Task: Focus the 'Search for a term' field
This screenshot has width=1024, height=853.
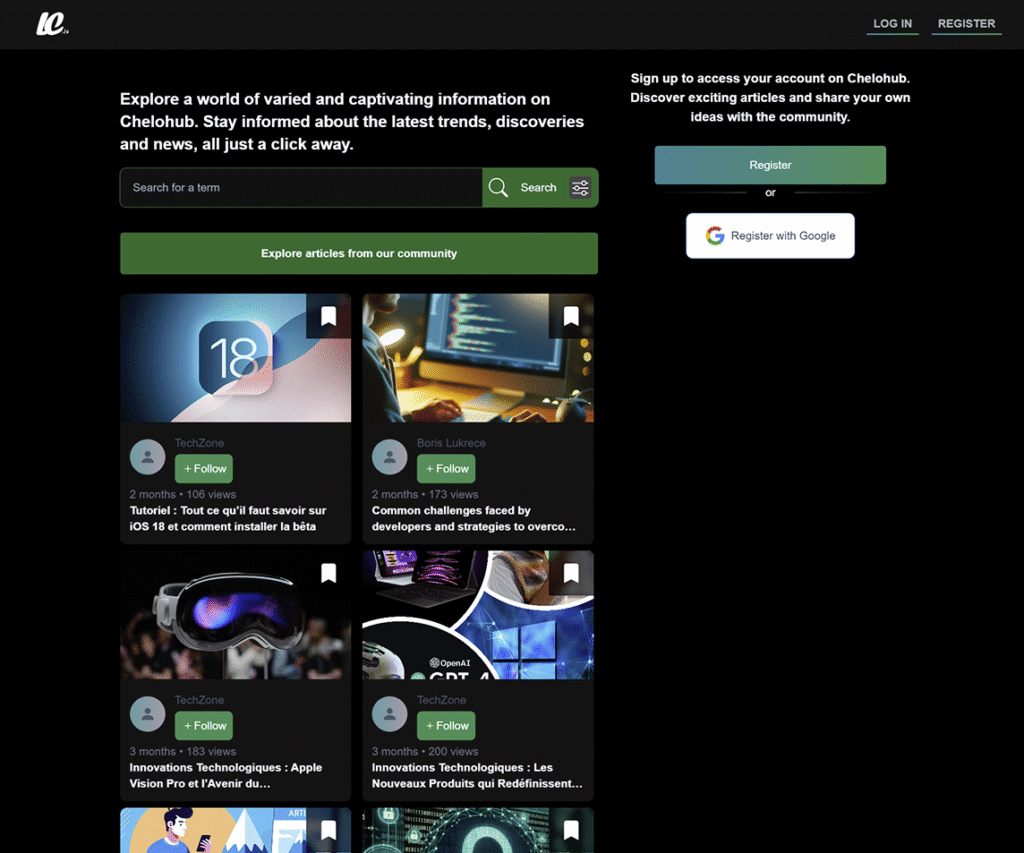Action: [300, 188]
